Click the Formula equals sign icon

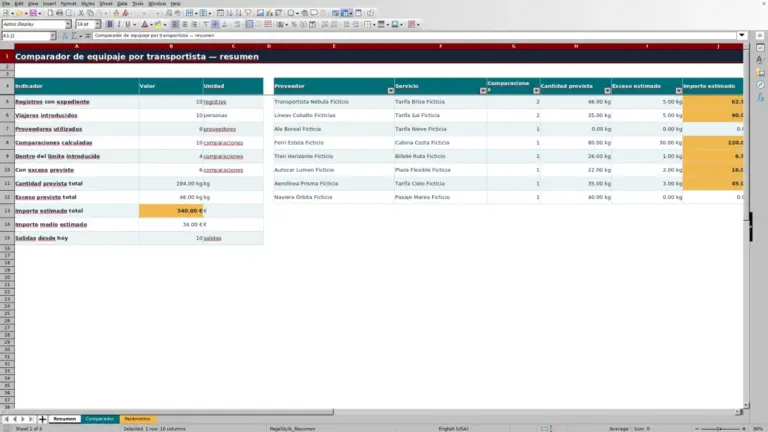88,36
